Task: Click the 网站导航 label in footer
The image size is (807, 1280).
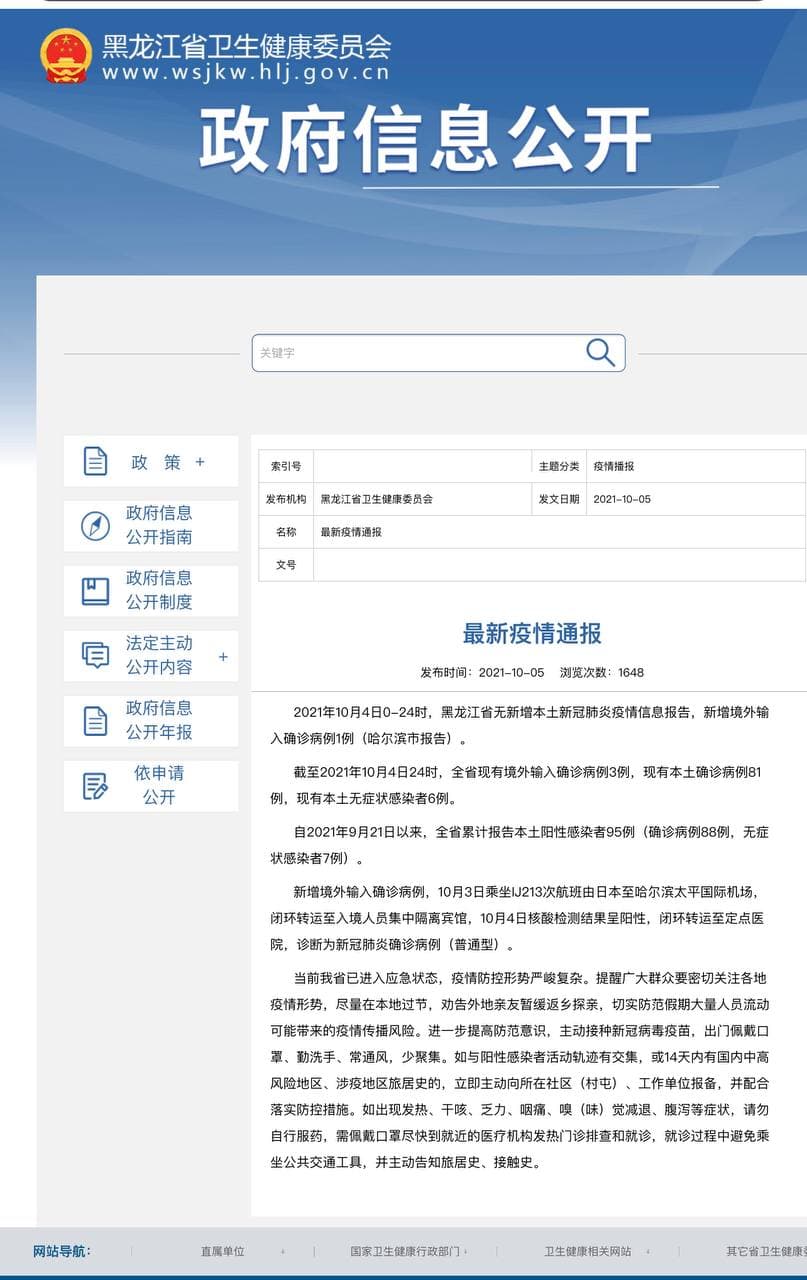Action: pyautogui.click(x=62, y=1251)
